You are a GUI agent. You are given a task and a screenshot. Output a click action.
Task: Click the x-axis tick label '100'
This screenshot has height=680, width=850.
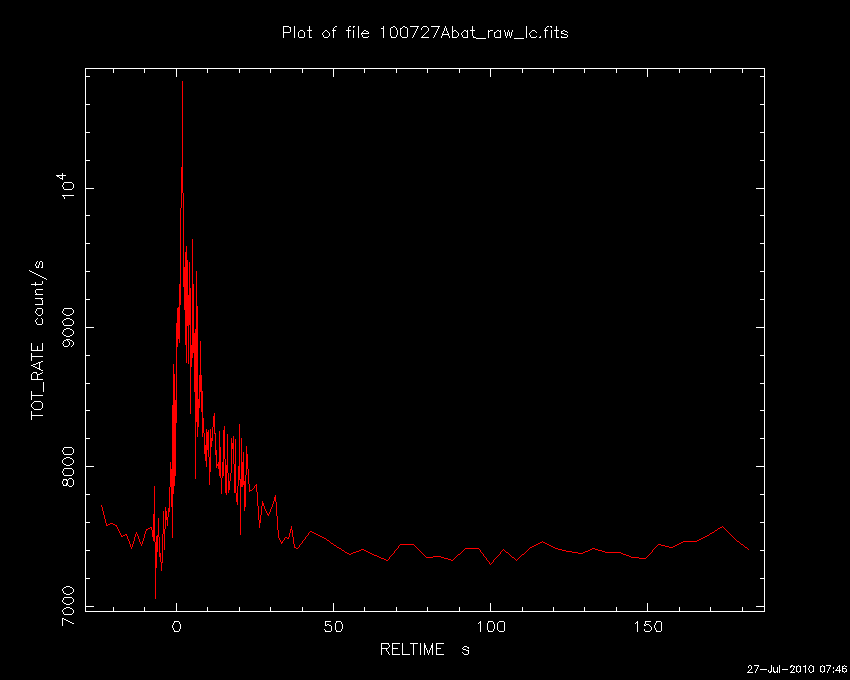click(x=491, y=627)
